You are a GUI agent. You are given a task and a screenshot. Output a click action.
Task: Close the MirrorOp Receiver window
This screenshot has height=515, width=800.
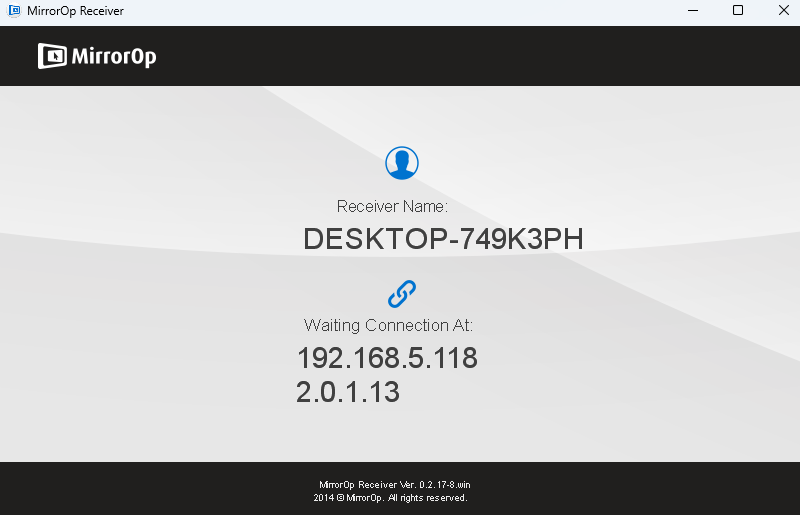784,10
